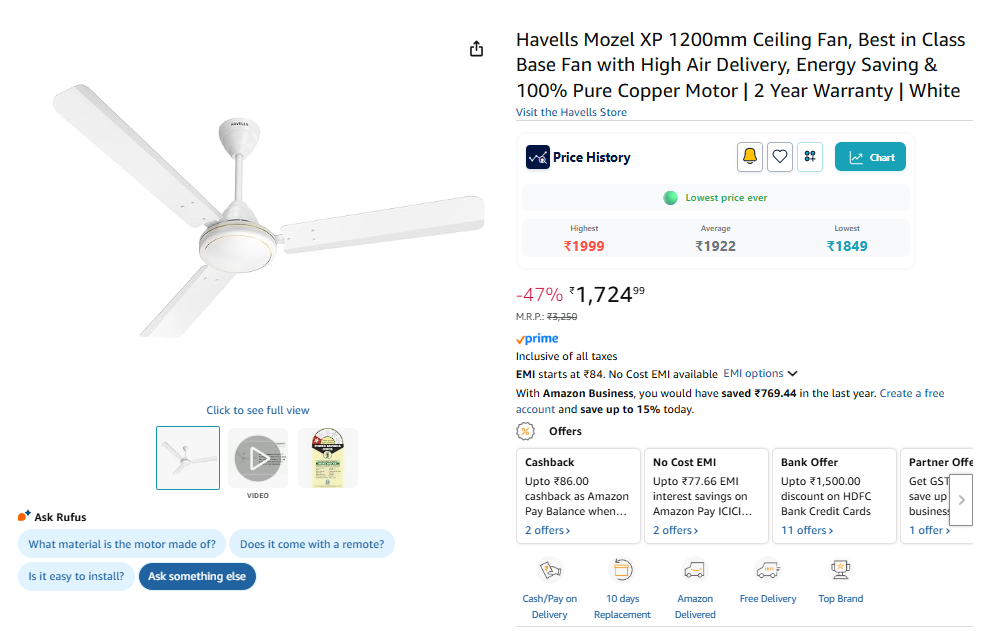Set a price alert with bell icon
This screenshot has width=983, height=631.
750,157
